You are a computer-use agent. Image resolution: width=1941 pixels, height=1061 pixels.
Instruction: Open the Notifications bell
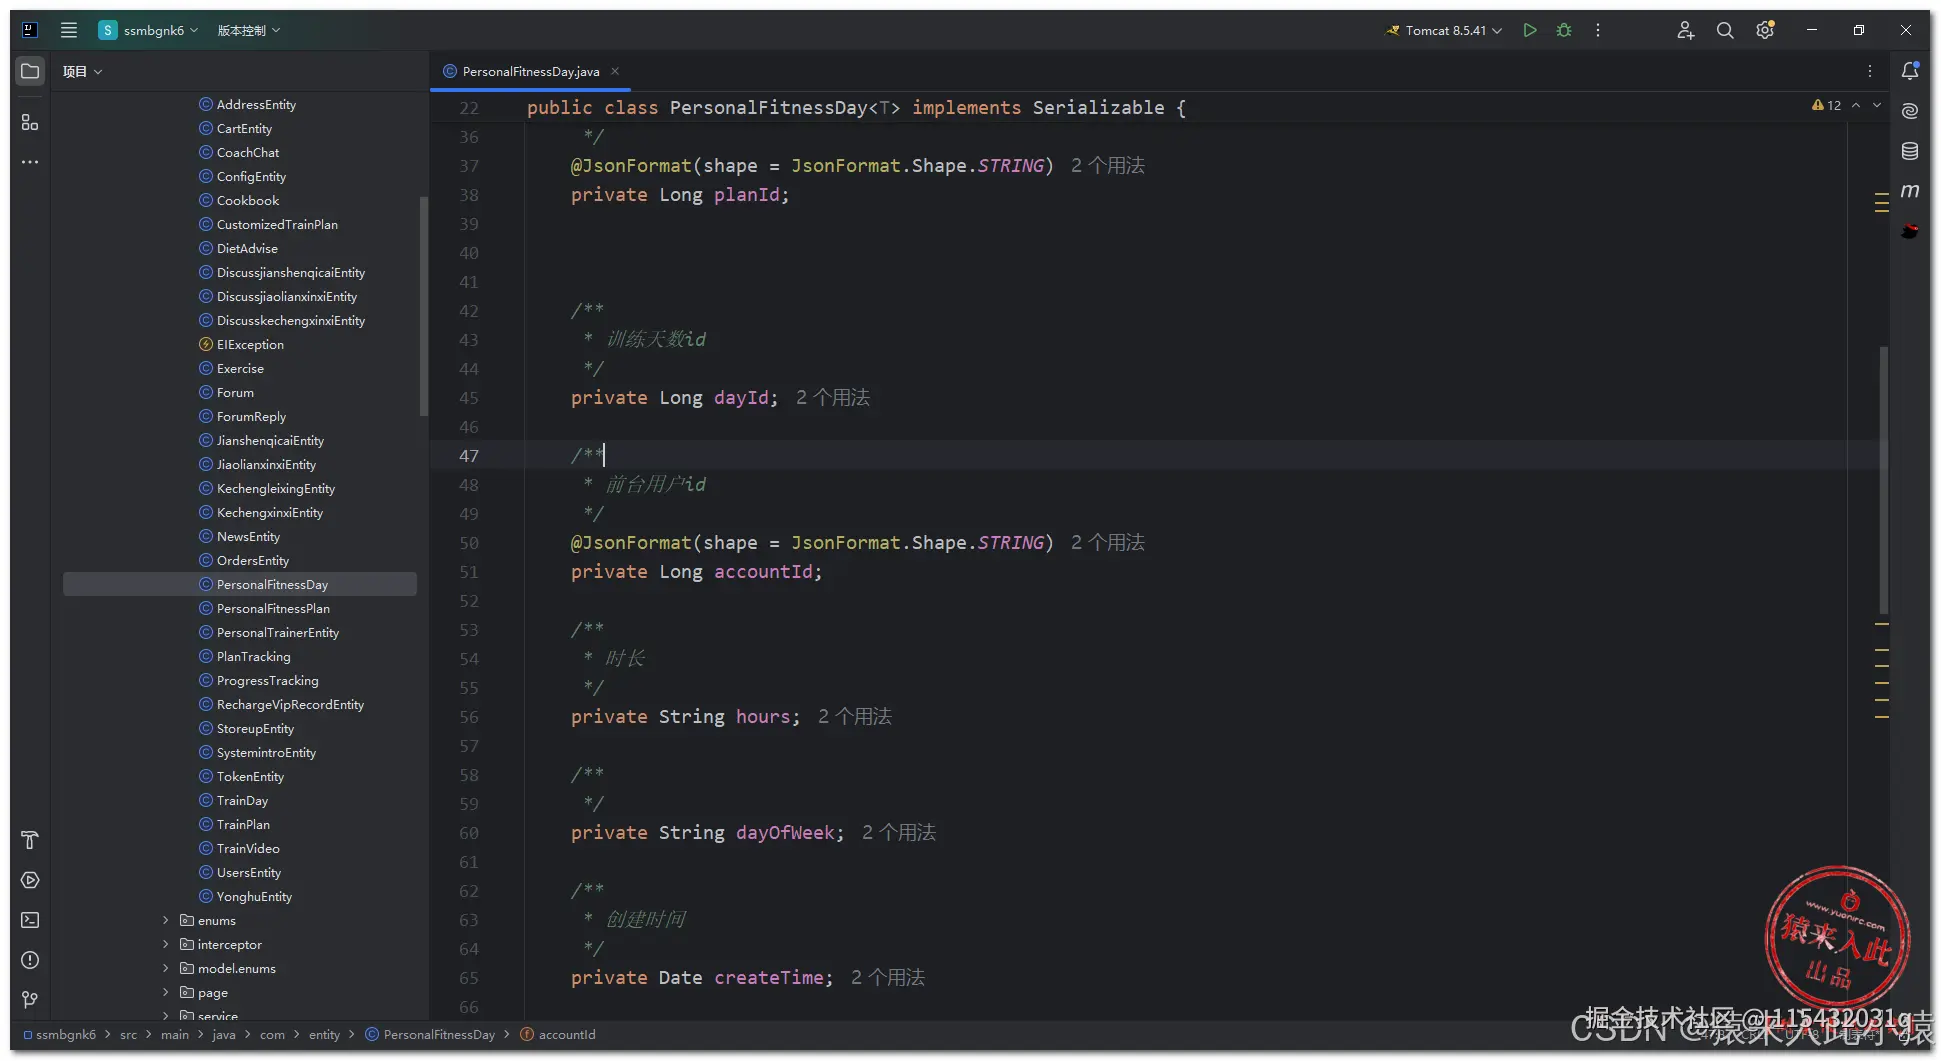[x=1910, y=71]
